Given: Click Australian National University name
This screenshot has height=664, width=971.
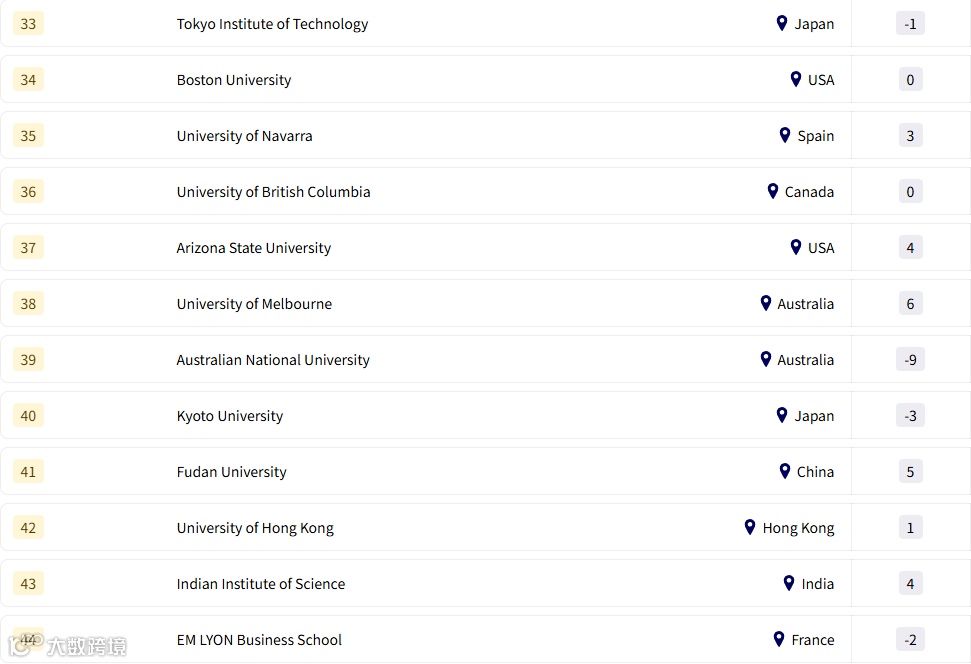Looking at the screenshot, I should pos(273,360).
